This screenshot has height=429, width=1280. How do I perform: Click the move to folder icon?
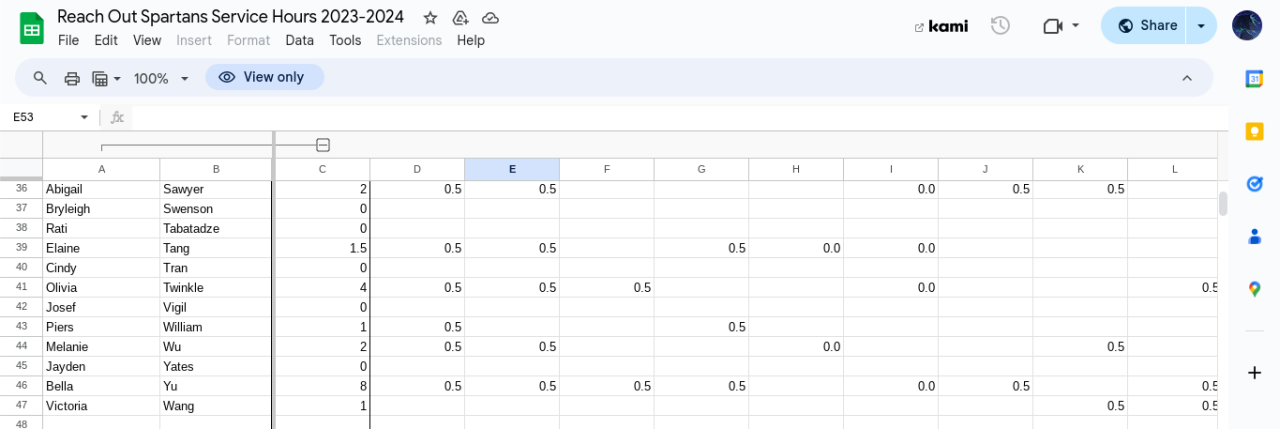pos(460,18)
